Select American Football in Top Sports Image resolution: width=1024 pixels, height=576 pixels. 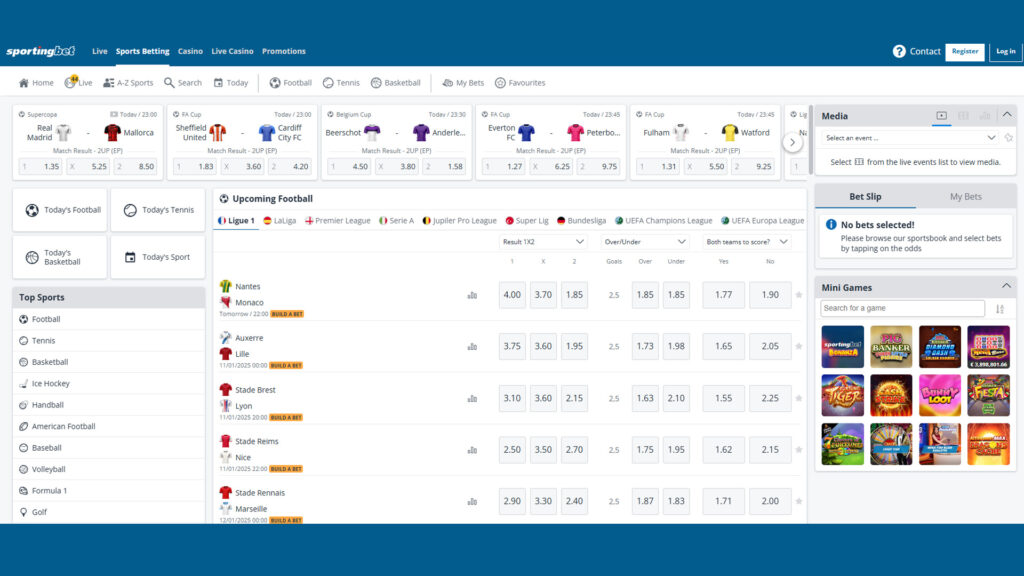[108, 426]
